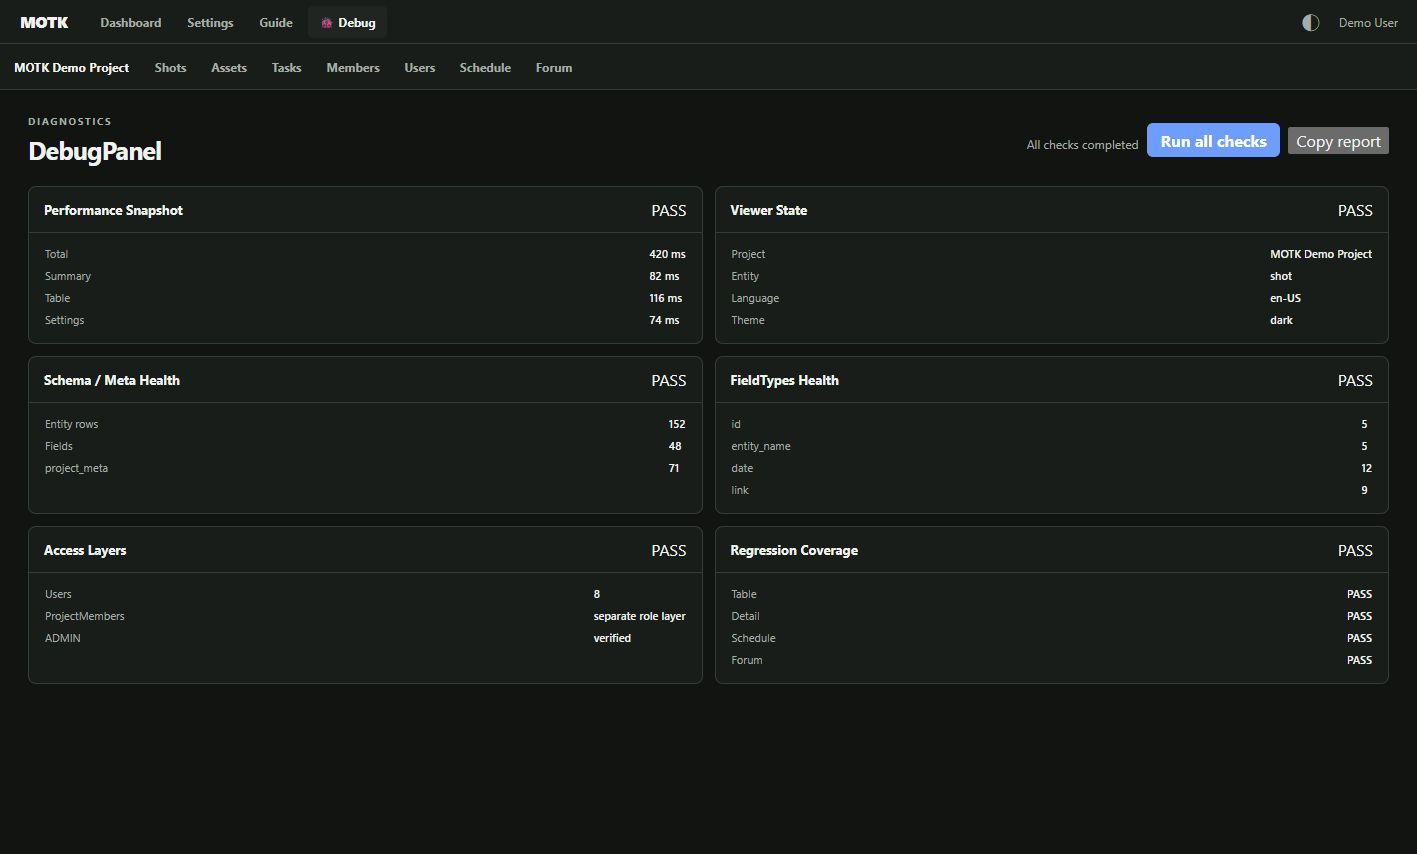The height and width of the screenshot is (854, 1417).
Task: Click the ProjectMembers value separate role layer
Action: tap(640, 616)
